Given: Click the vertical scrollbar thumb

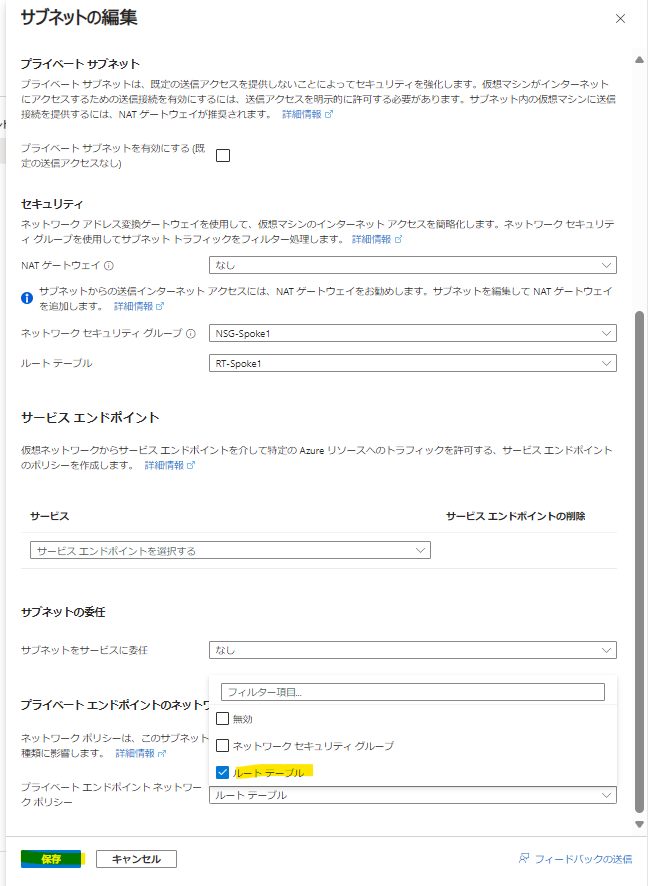Looking at the screenshot, I should pyautogui.click(x=639, y=562).
